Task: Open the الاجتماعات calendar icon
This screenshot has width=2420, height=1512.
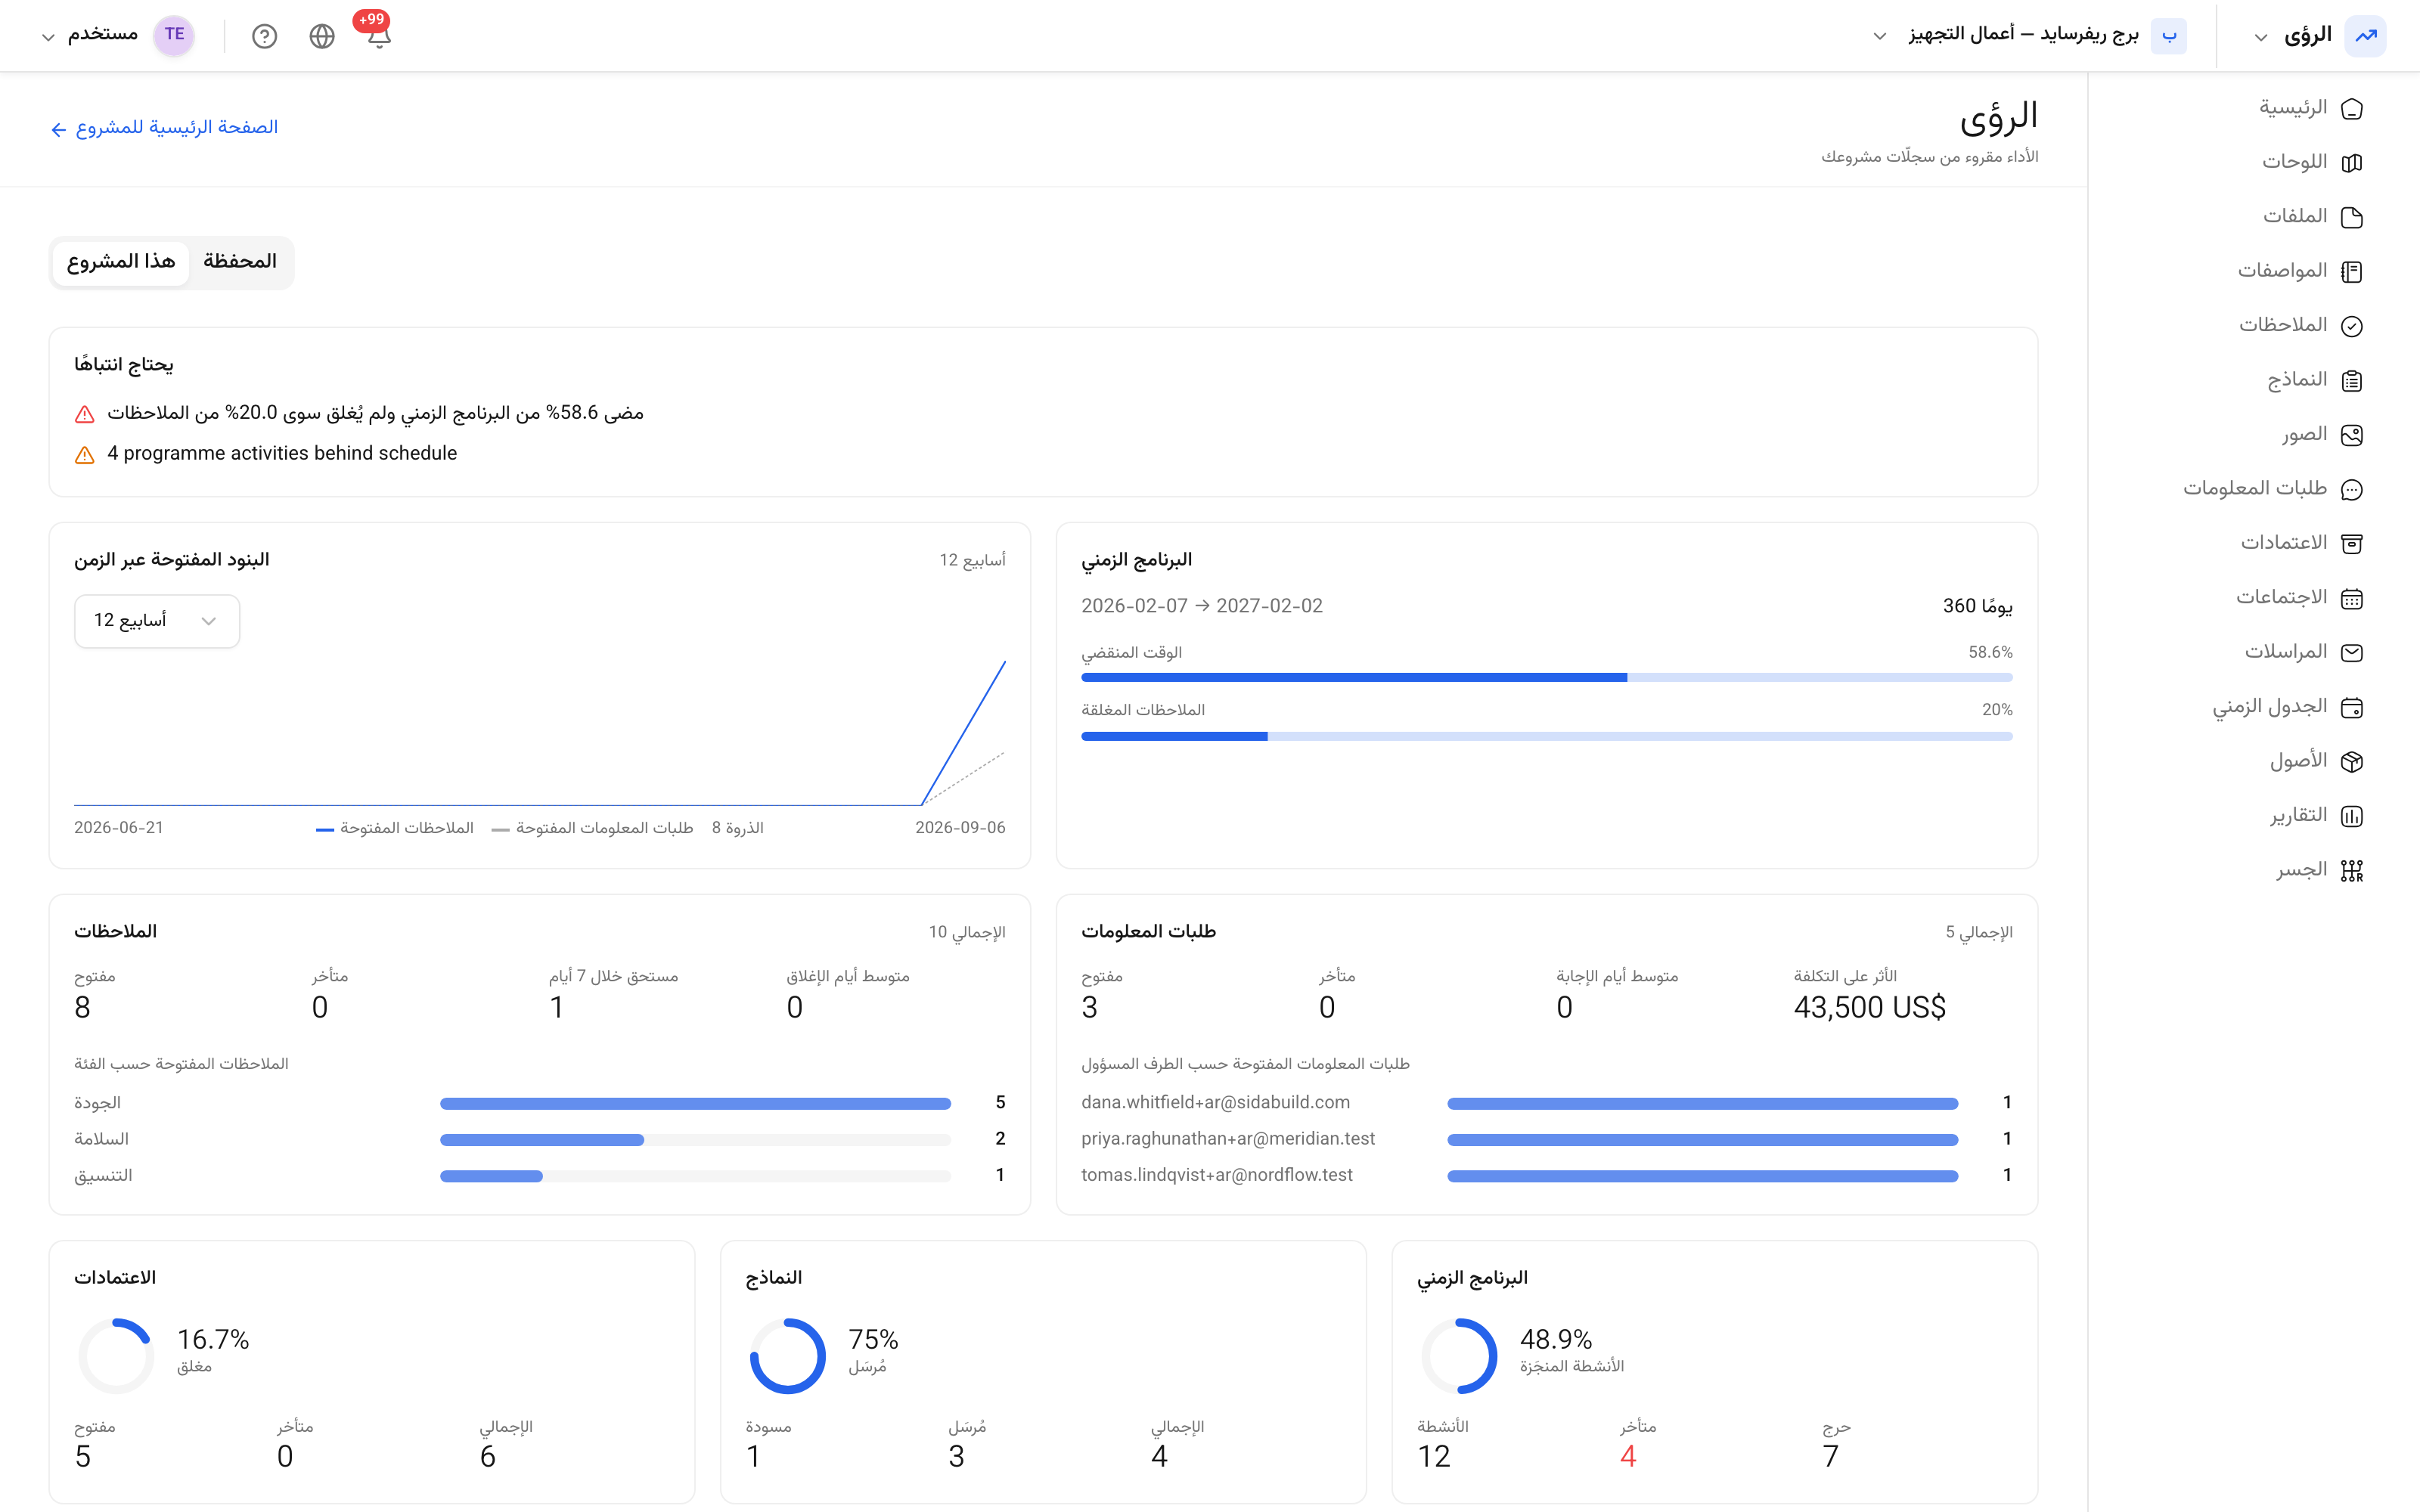Action: [x=2352, y=598]
